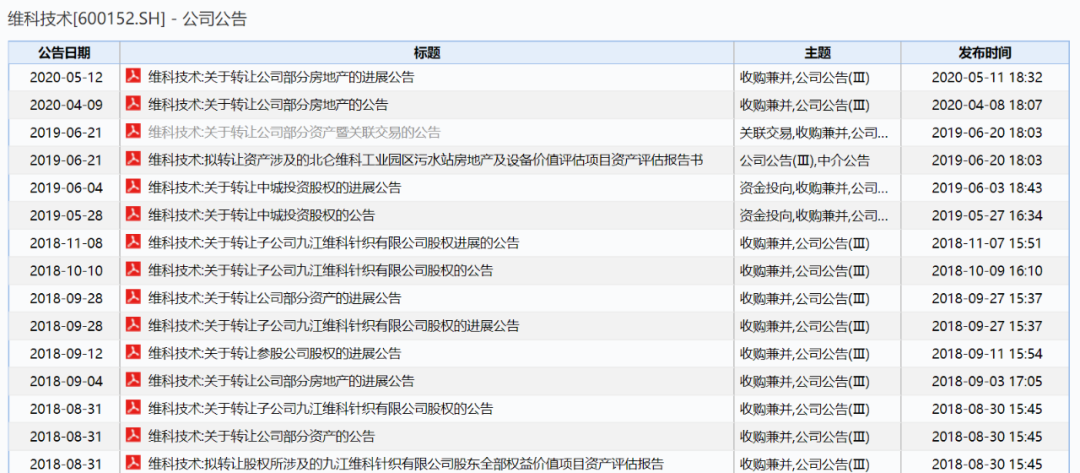Open PDF icon for 2020-04-09 转让公司部分房地产的公告
The height and width of the screenshot is (473, 1080).
[x=133, y=104]
